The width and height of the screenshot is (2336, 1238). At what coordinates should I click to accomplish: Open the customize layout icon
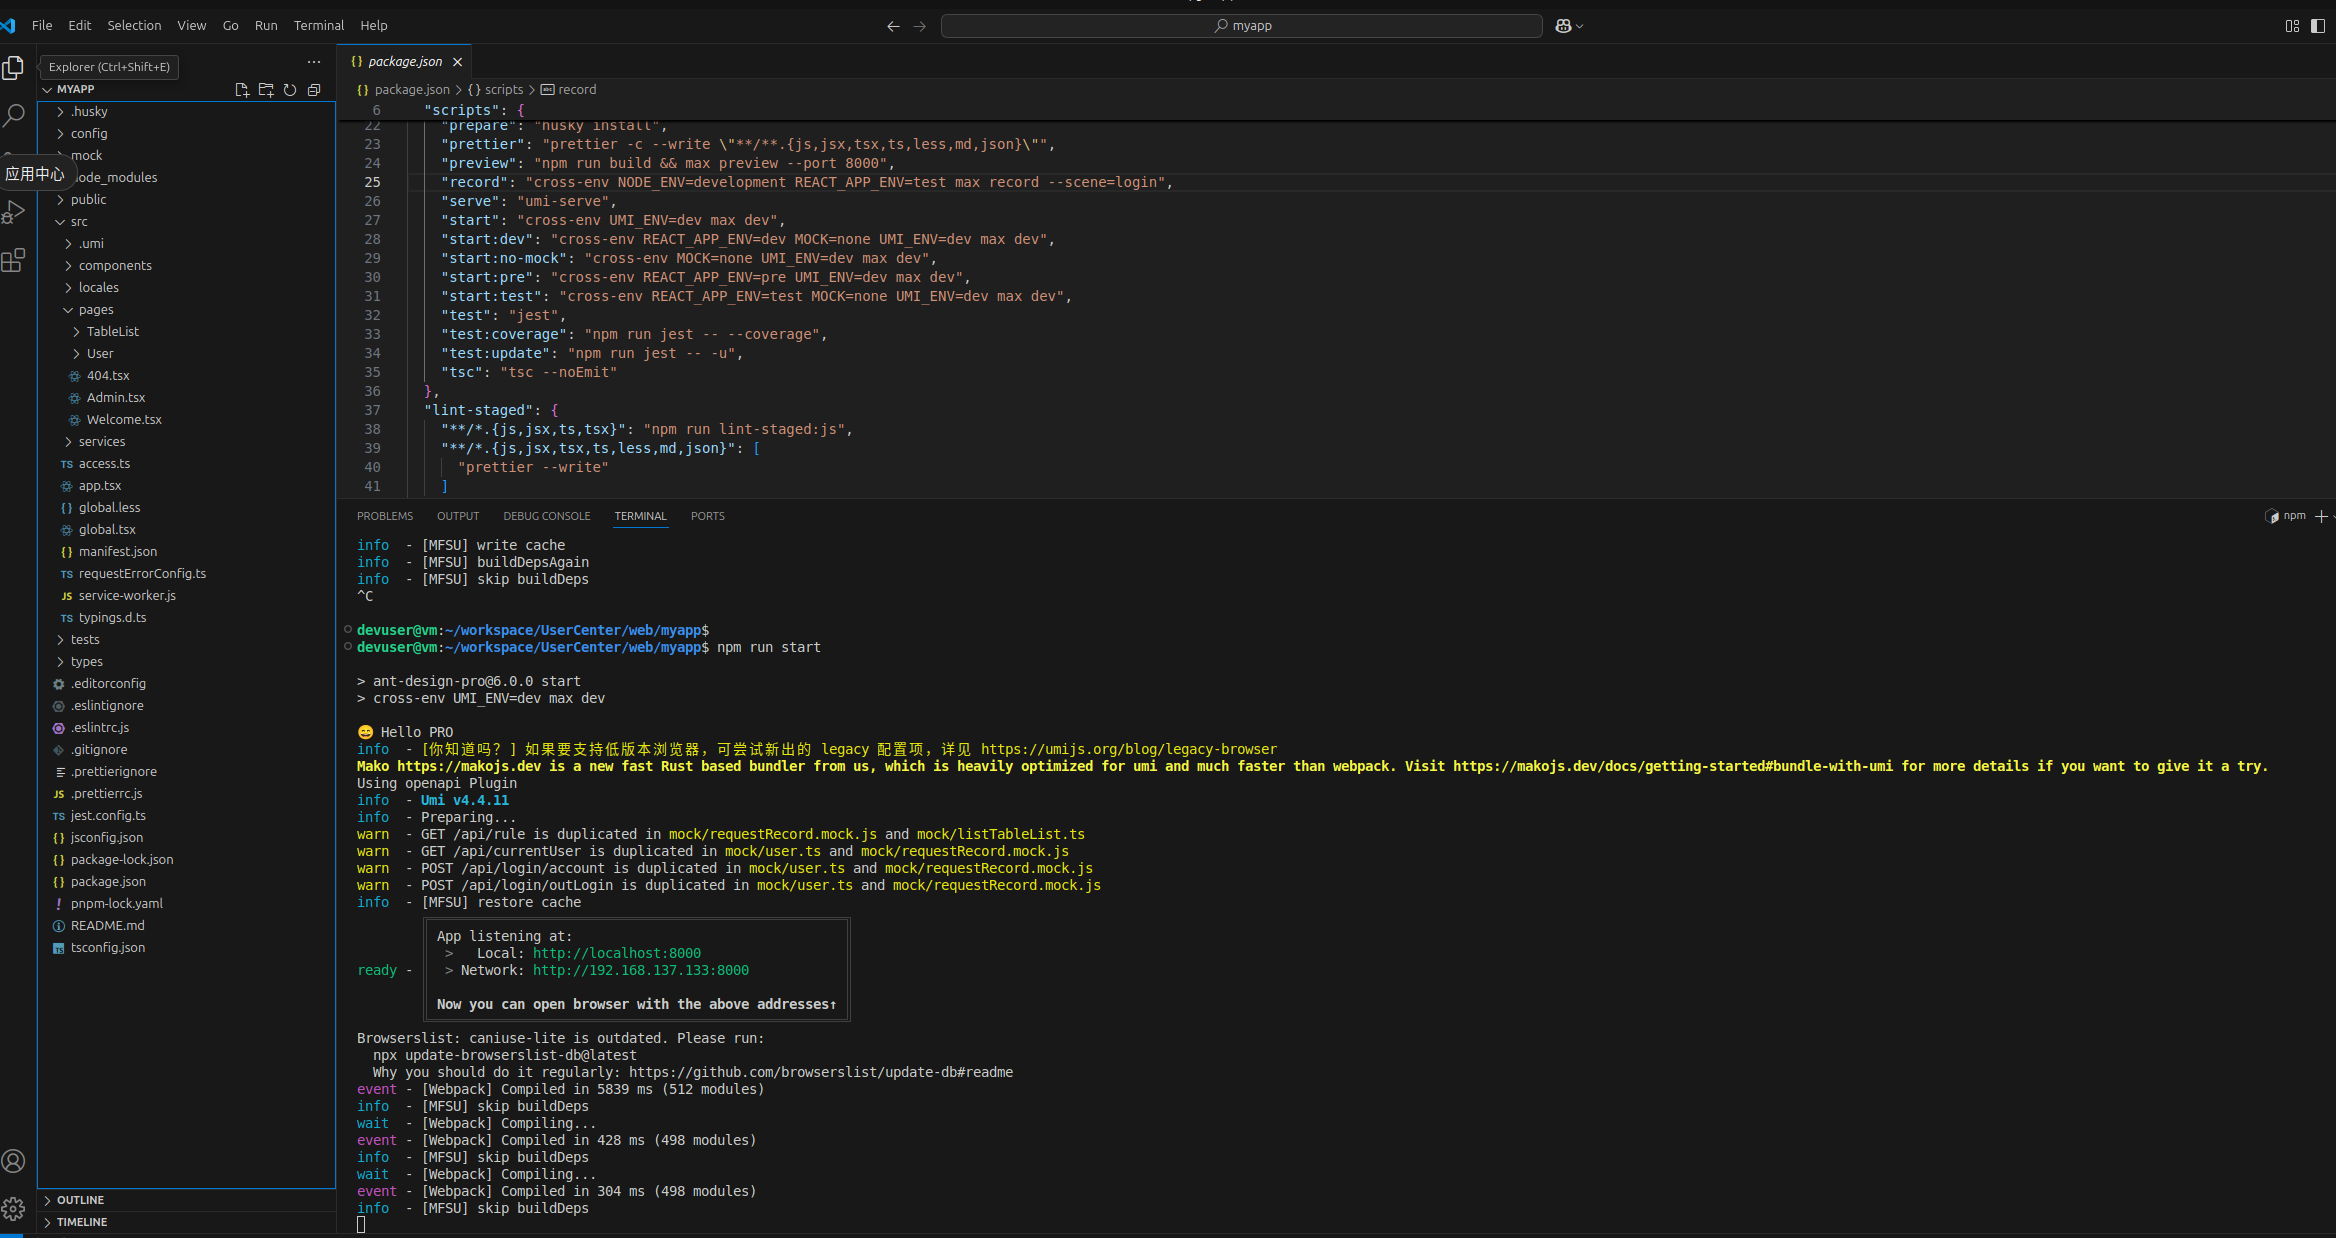tap(2292, 26)
